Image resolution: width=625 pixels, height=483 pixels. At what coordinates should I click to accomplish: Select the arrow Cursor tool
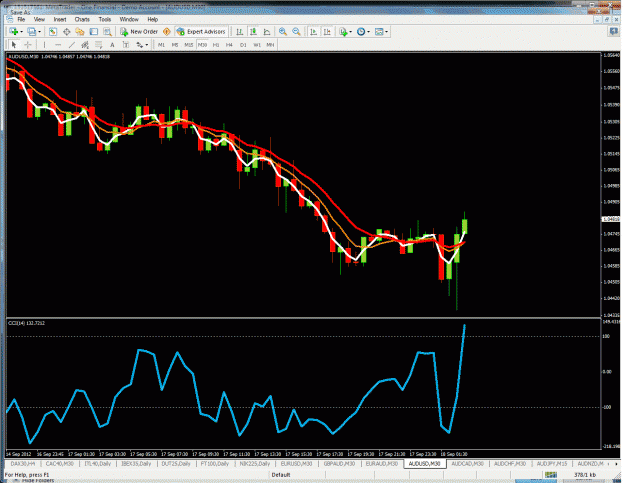[x=14, y=45]
